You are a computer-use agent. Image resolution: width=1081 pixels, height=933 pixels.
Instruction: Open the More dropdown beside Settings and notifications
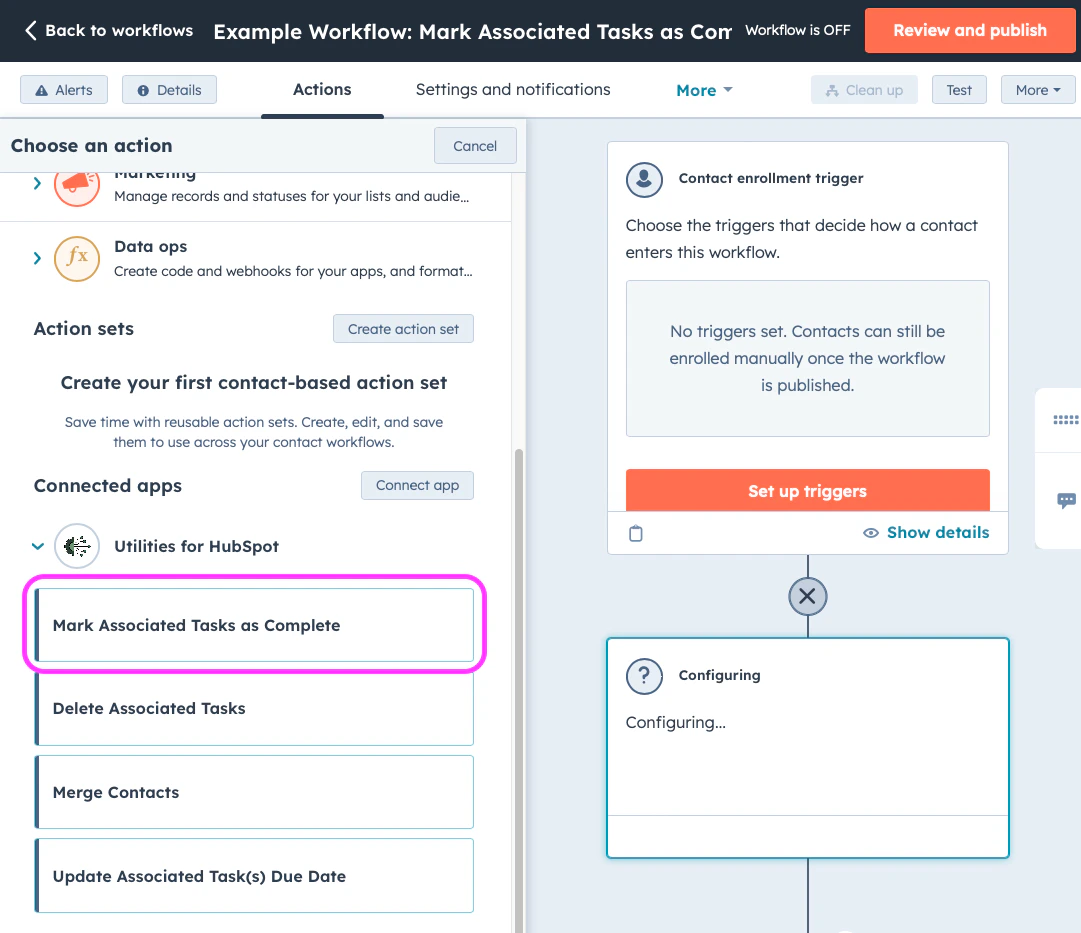click(703, 89)
